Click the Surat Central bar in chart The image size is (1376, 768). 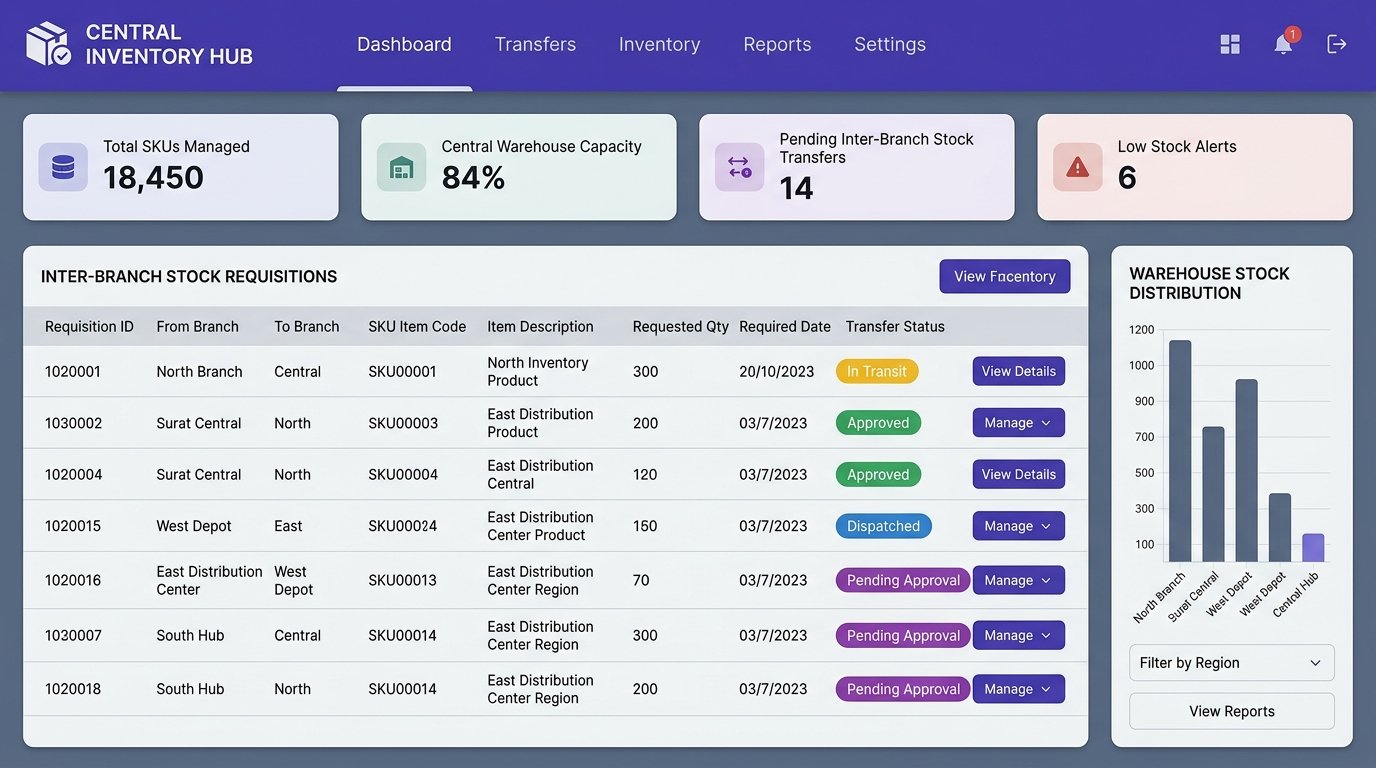1213,494
